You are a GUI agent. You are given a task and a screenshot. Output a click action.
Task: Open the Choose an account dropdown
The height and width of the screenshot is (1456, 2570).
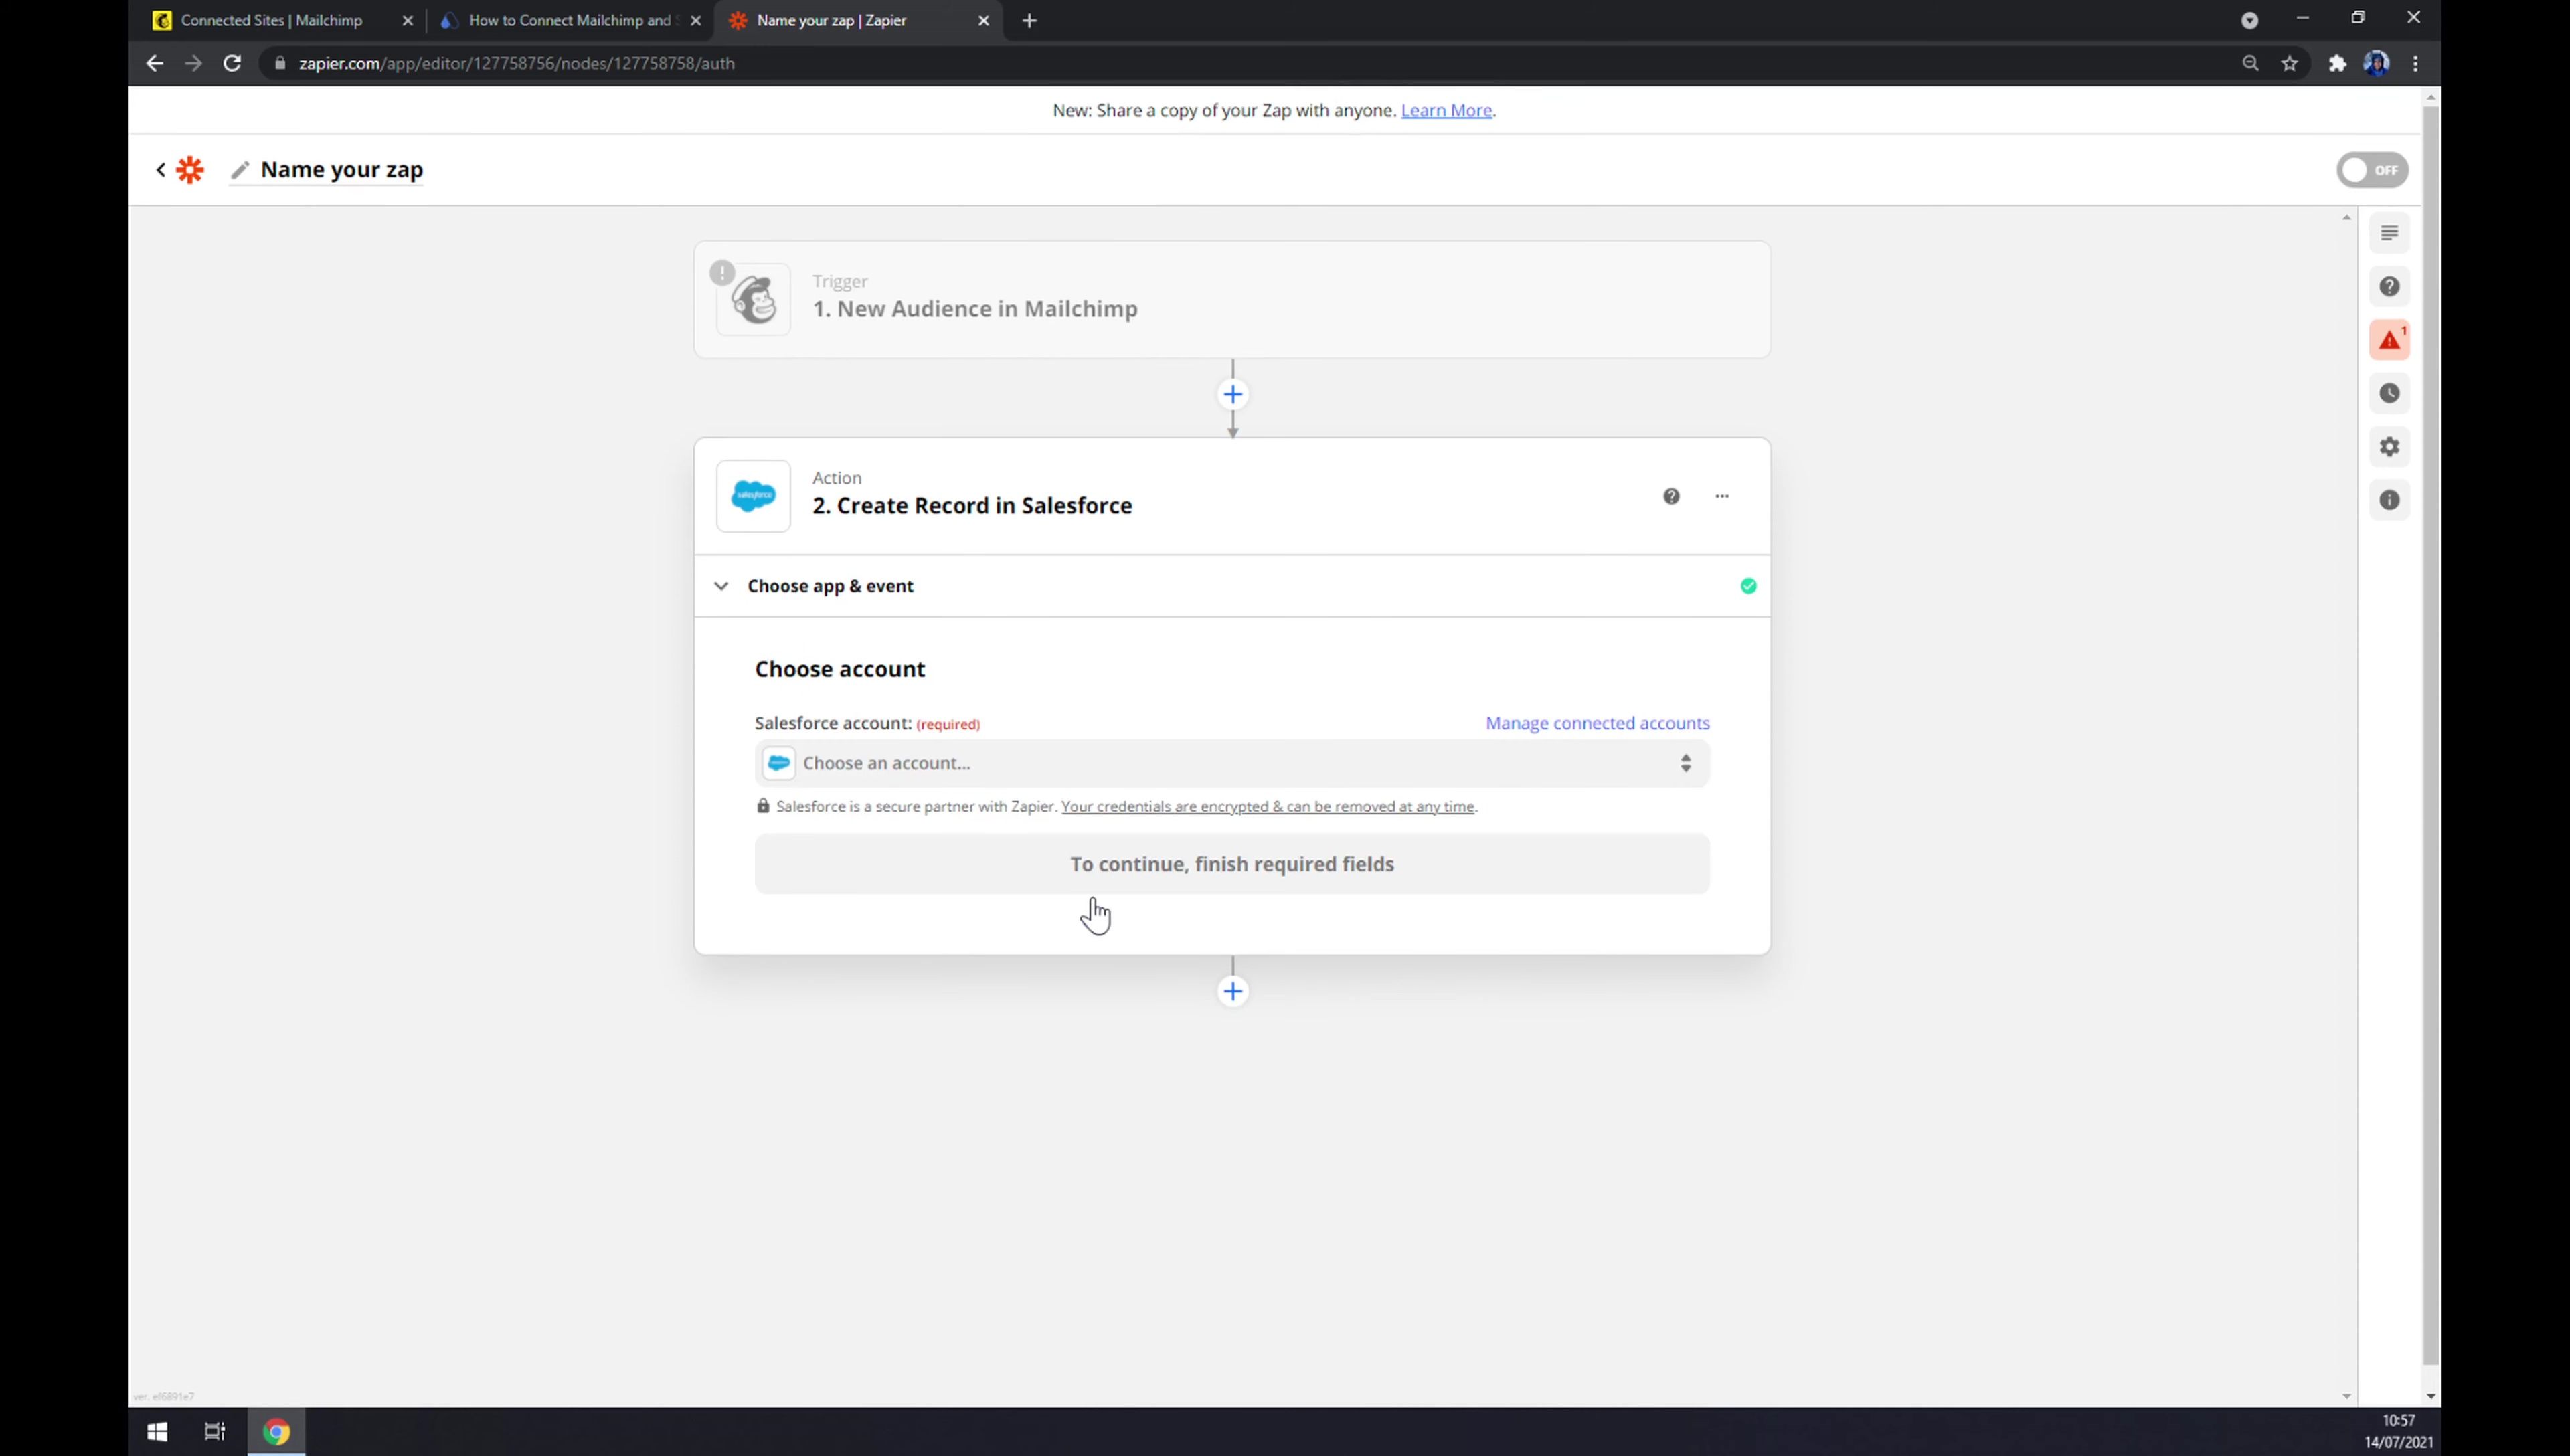(x=1232, y=763)
